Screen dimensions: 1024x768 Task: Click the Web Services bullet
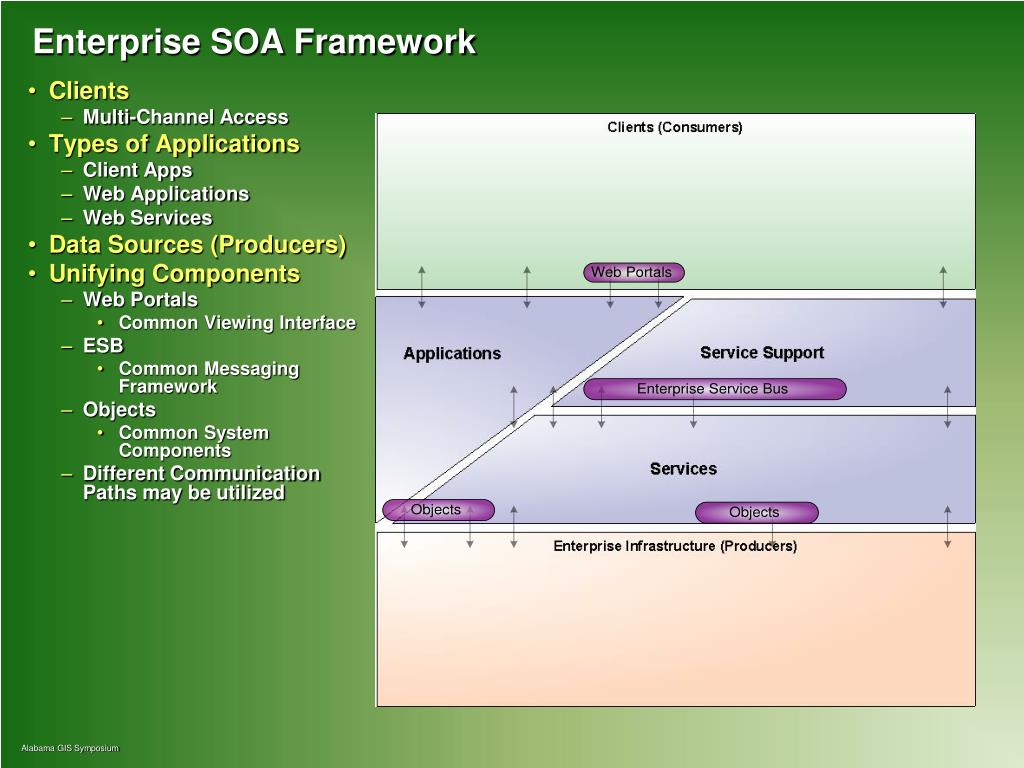pos(148,217)
